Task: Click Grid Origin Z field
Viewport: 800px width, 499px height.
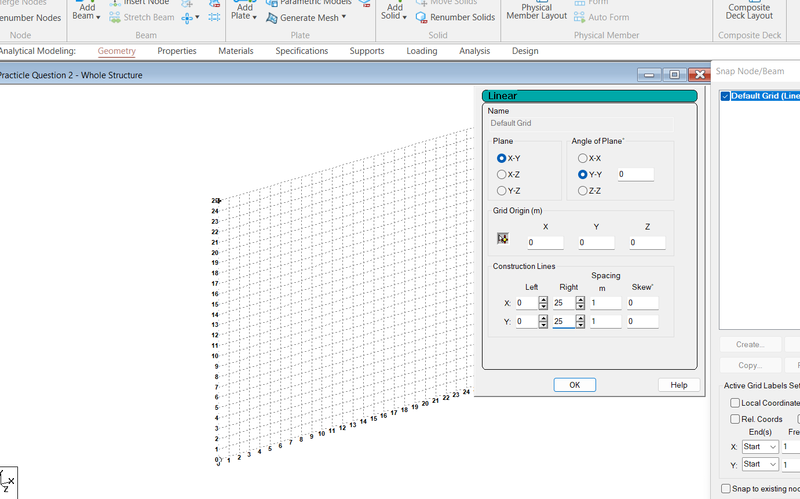Action: (647, 243)
